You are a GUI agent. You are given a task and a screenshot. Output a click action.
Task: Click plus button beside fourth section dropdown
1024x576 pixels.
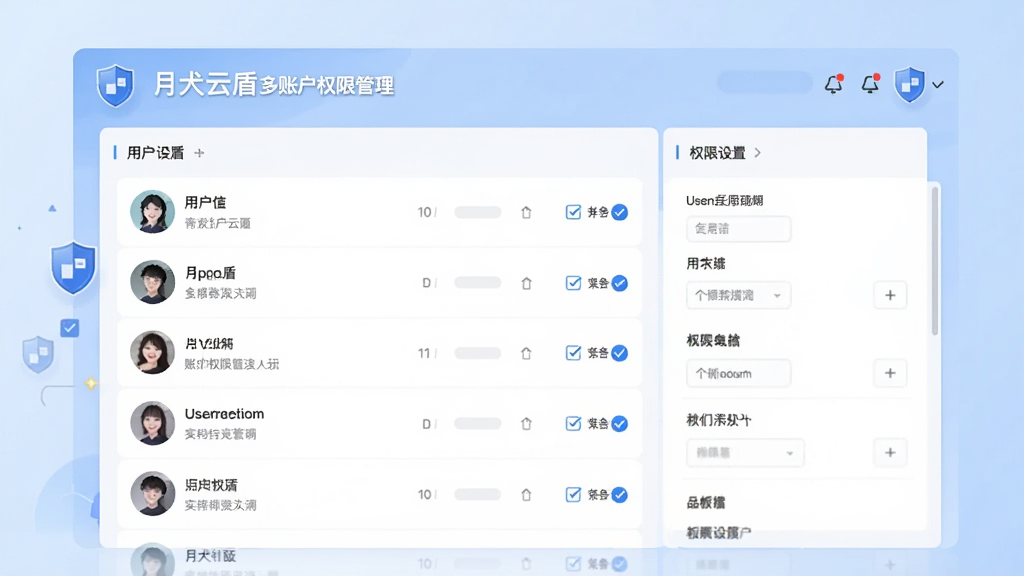point(890,453)
